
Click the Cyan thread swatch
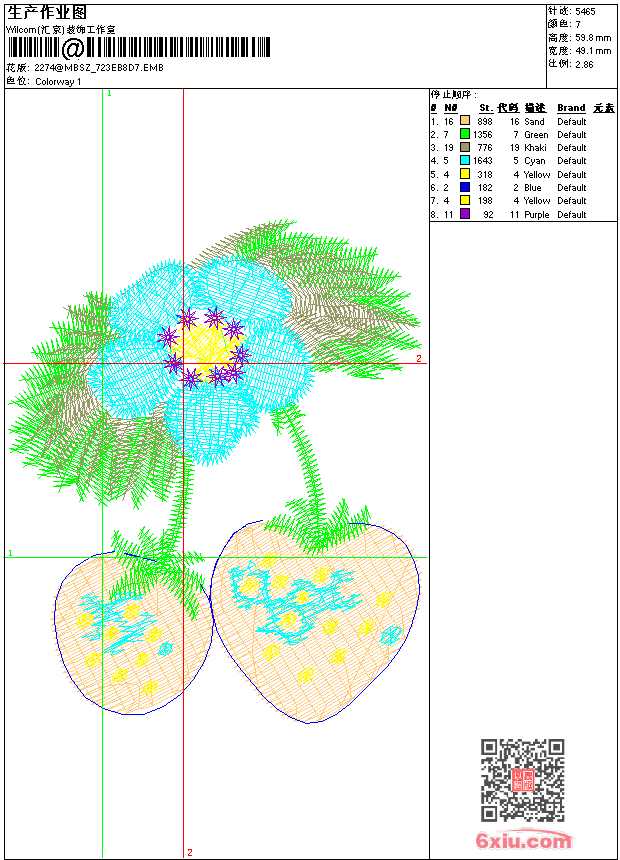(x=465, y=160)
